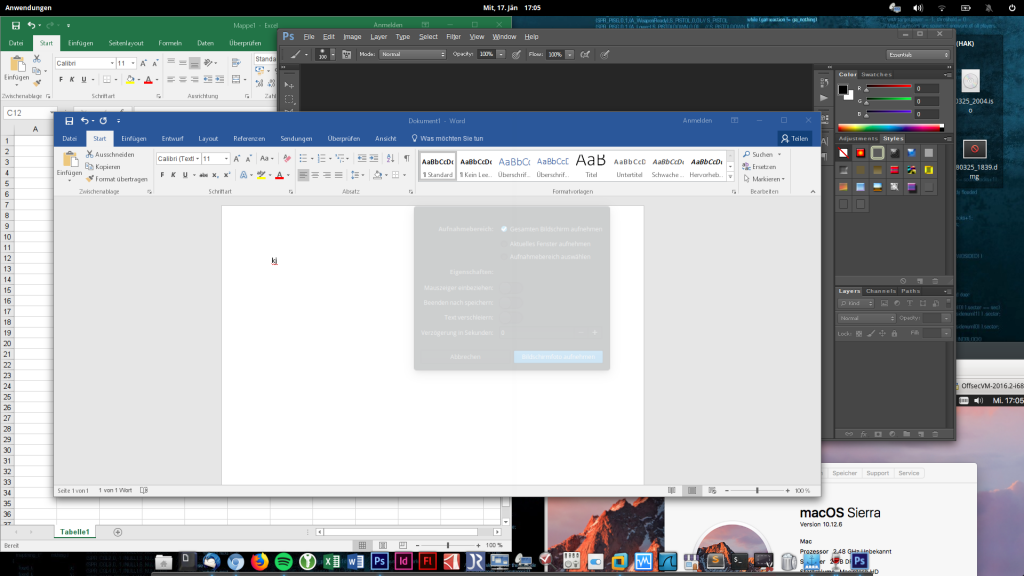Viewport: 1024px width, 576px height.
Task: Toggle airbrush option in Photoshop options bar
Action: [x=585, y=55]
